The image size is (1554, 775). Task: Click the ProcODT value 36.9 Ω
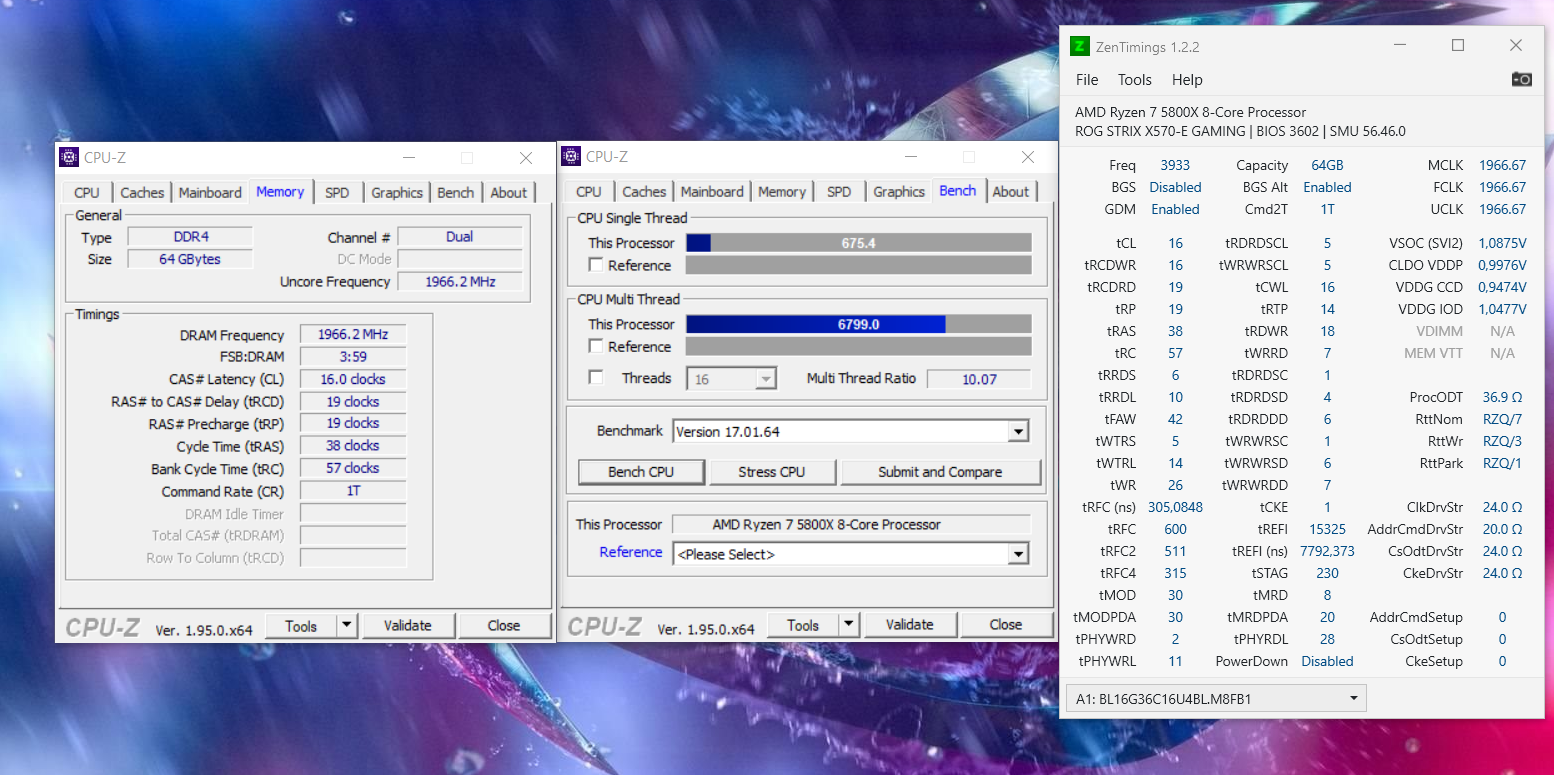[1502, 397]
